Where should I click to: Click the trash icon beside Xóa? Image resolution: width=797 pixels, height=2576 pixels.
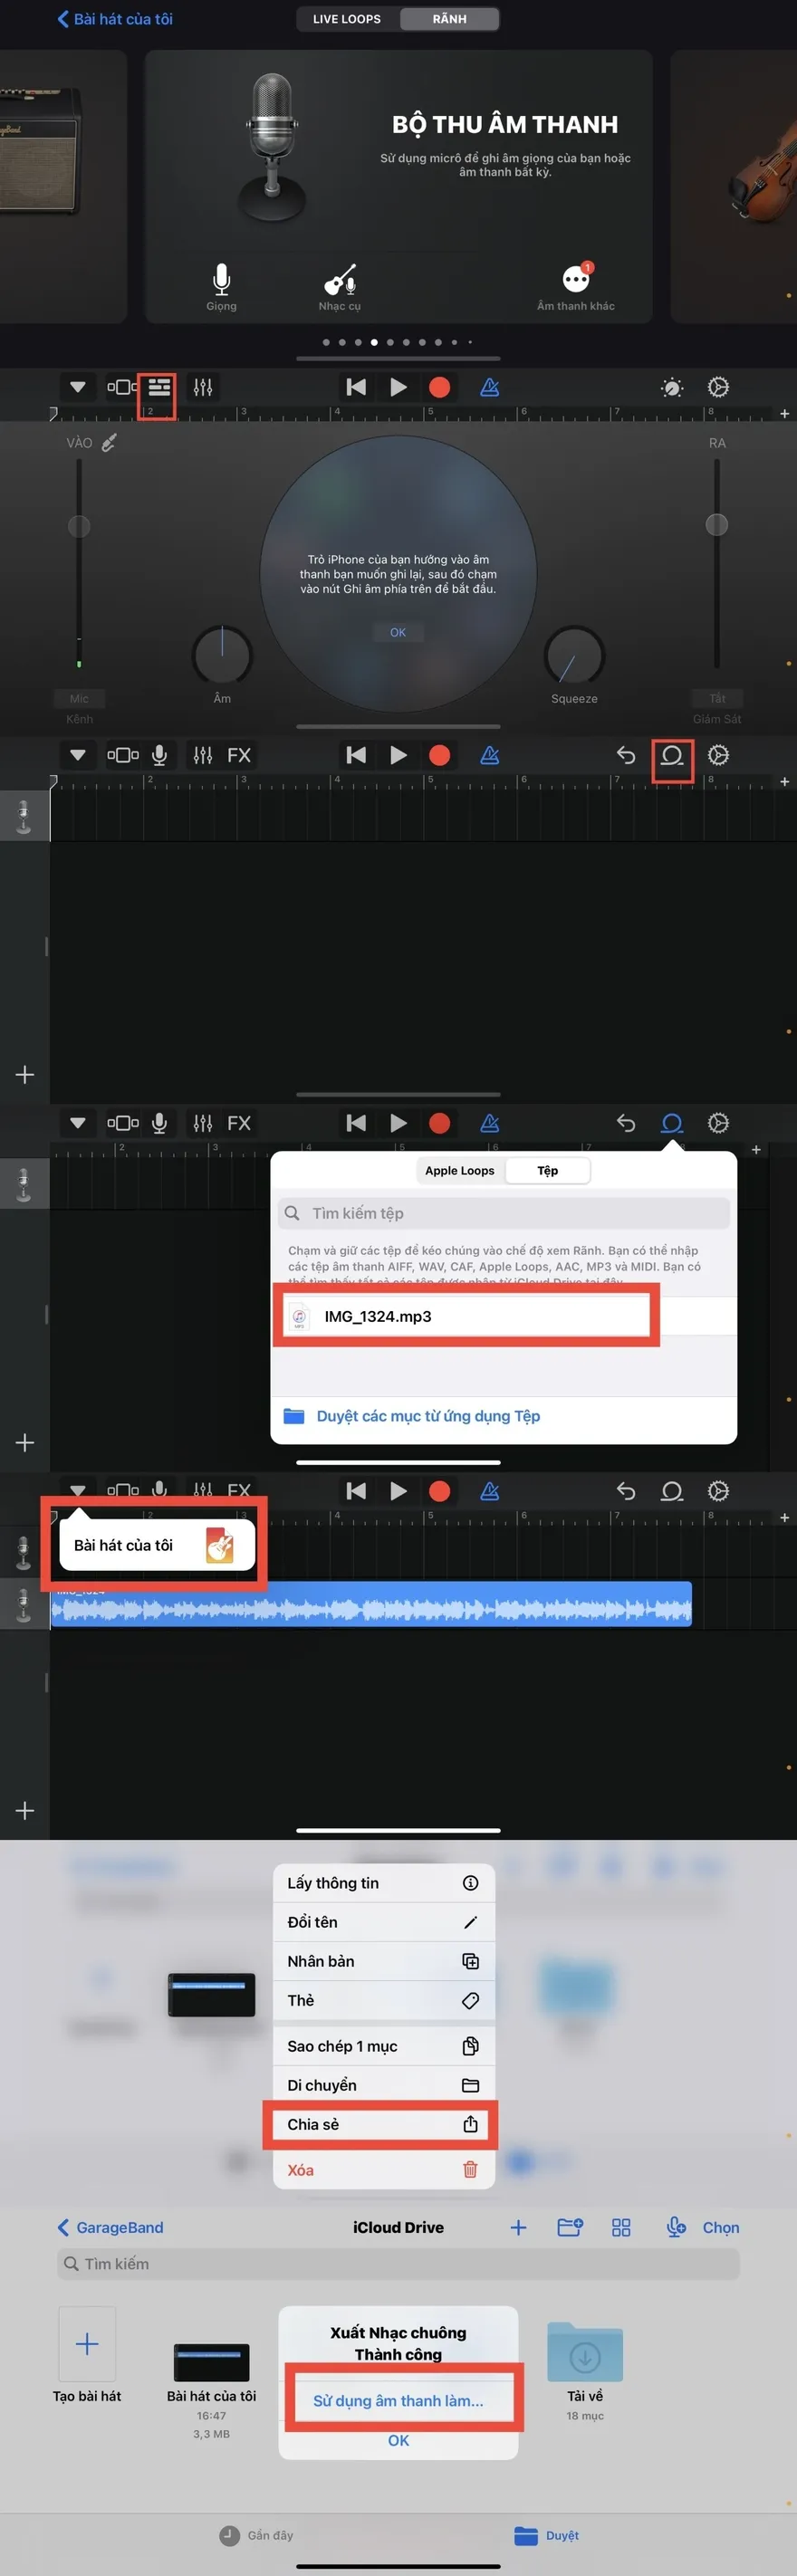click(x=470, y=2169)
